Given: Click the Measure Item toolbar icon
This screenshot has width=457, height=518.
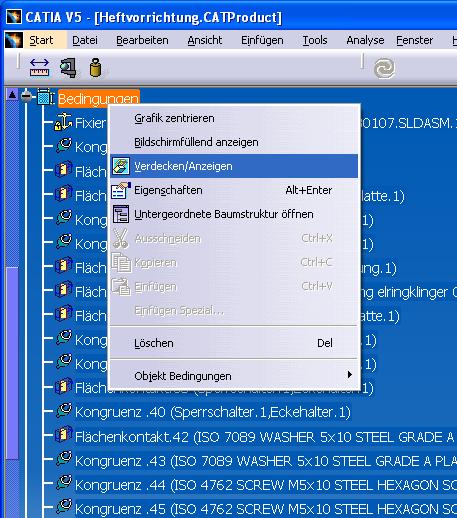Looking at the screenshot, I should click(68, 68).
